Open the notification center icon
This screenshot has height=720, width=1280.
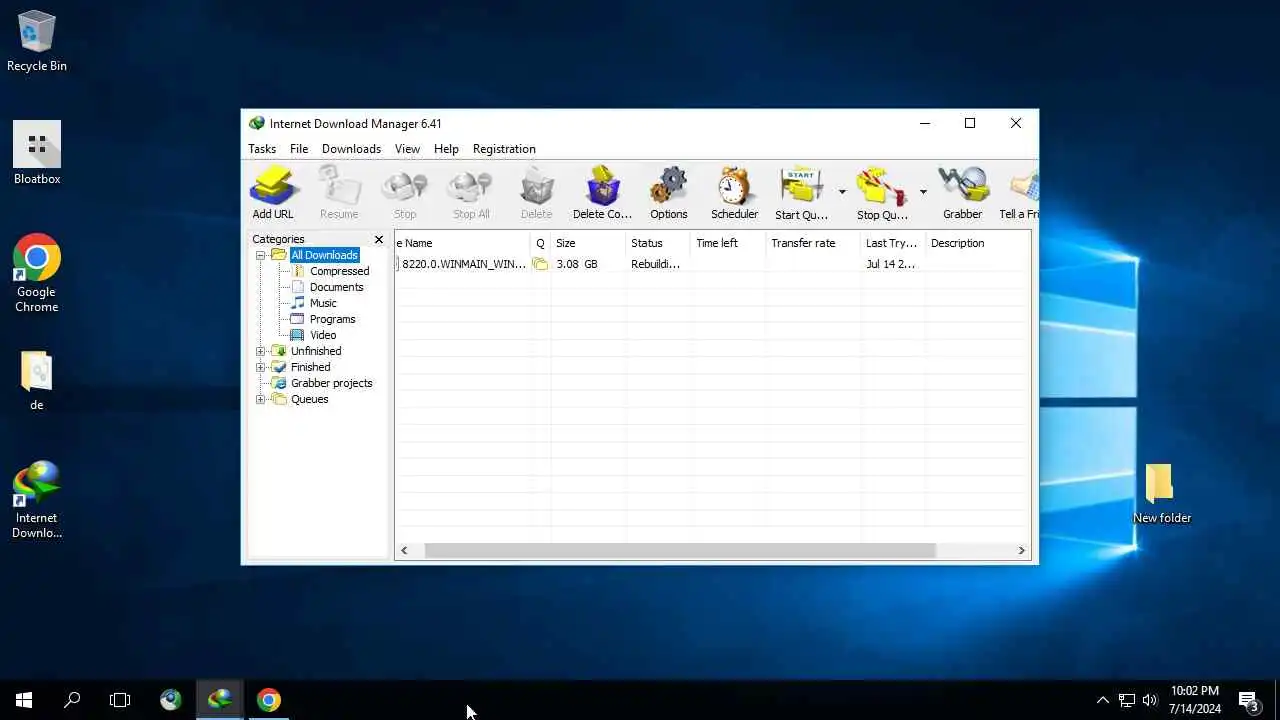coord(1249,700)
